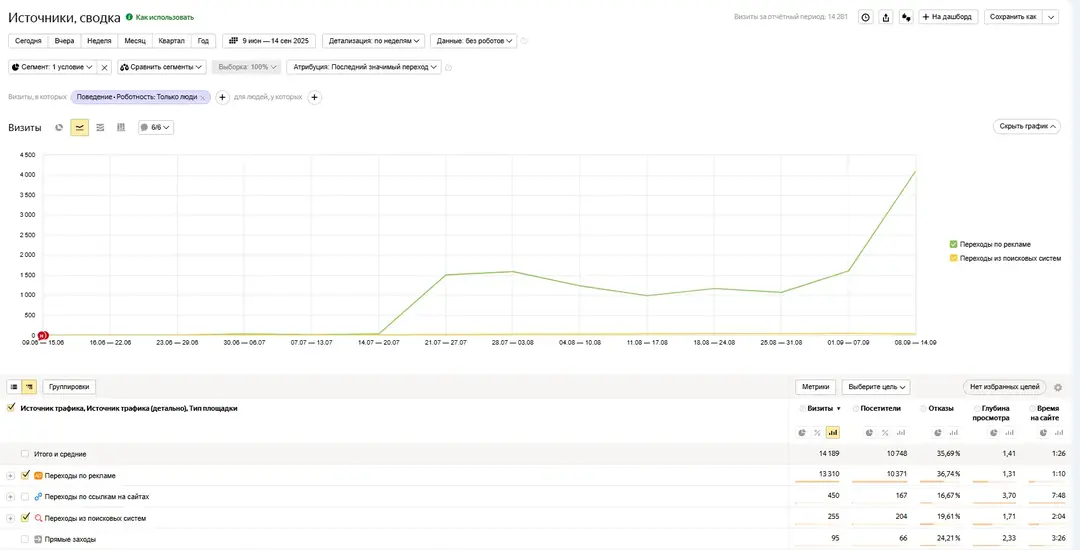Viewport: 1080px width, 550px height.
Task: Switch table to flat list view icon
Action: tap(14, 387)
